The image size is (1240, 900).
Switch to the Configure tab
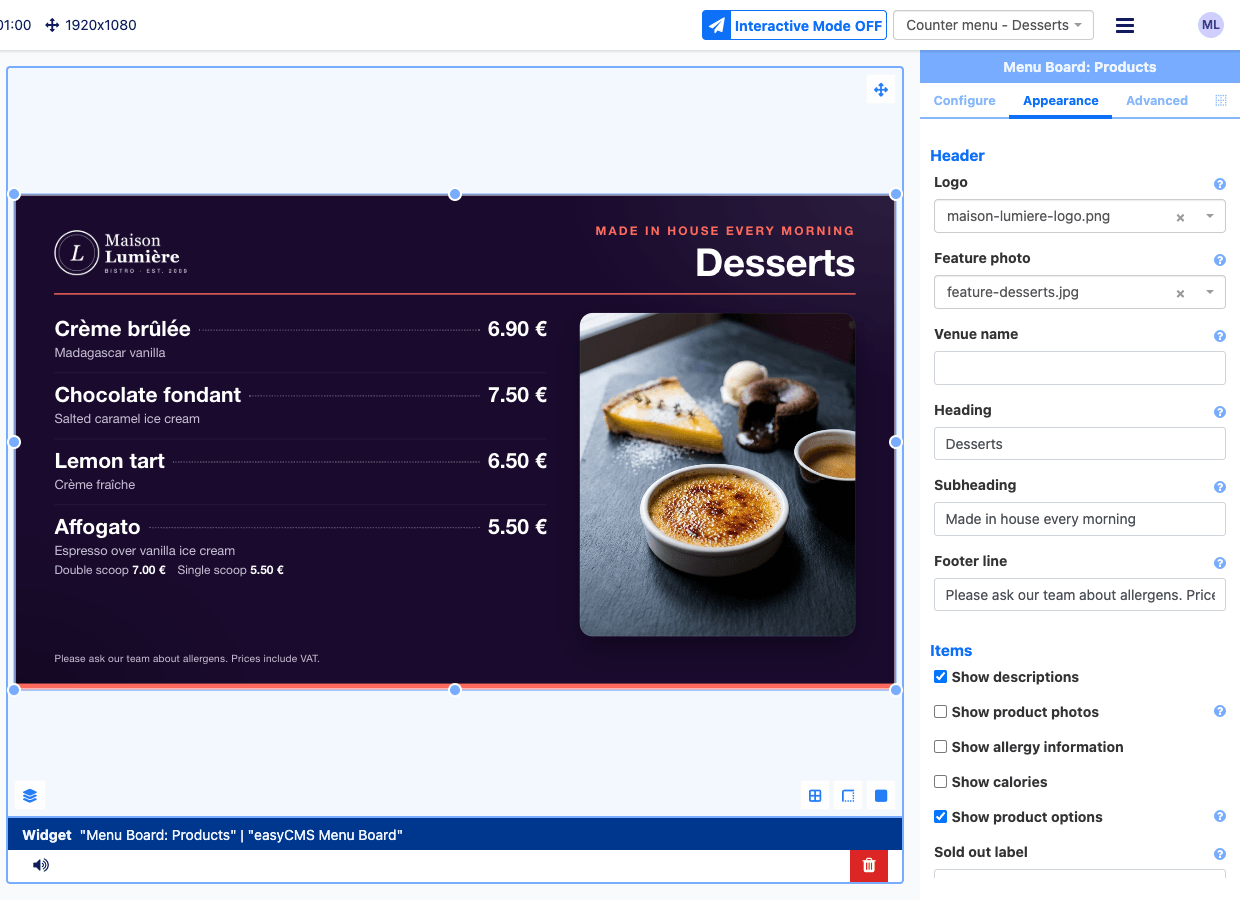tap(964, 100)
